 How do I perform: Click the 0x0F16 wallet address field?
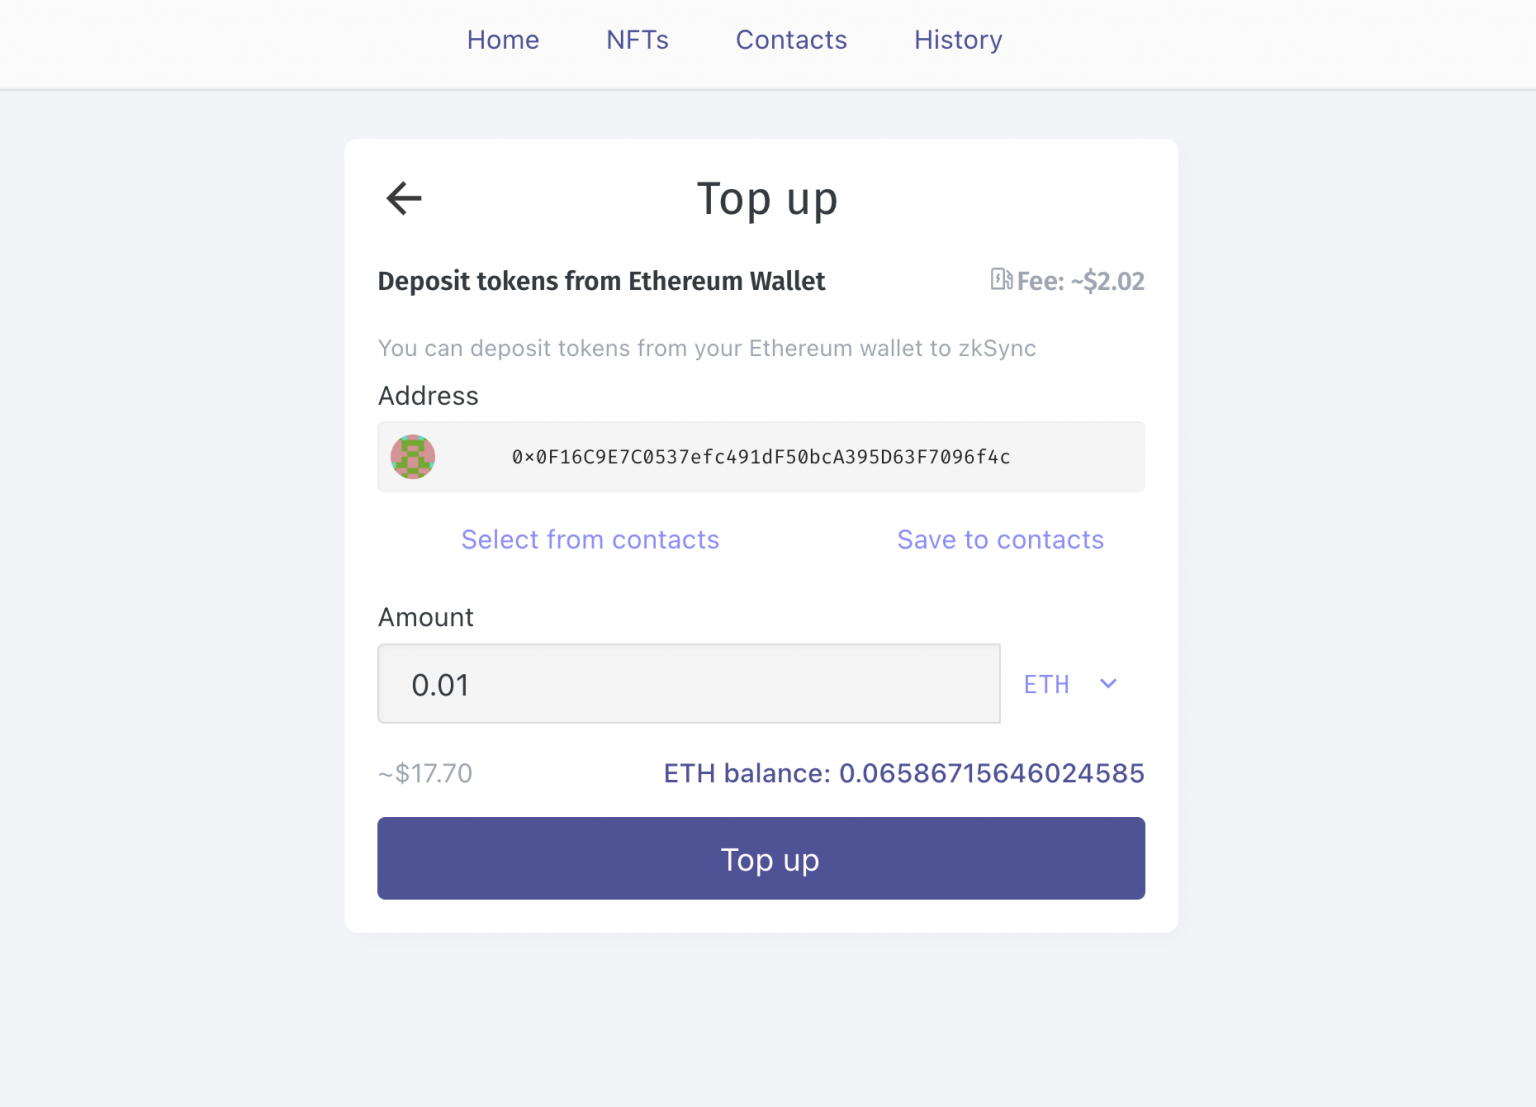coord(761,457)
